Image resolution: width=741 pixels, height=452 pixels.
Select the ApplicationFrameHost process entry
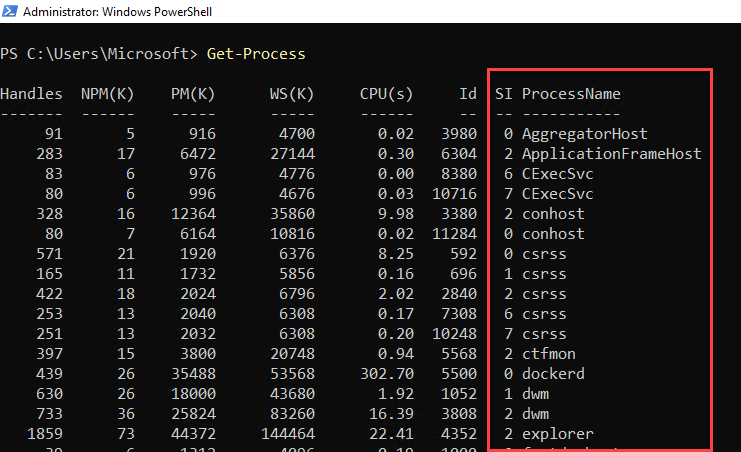pyautogui.click(x=611, y=154)
